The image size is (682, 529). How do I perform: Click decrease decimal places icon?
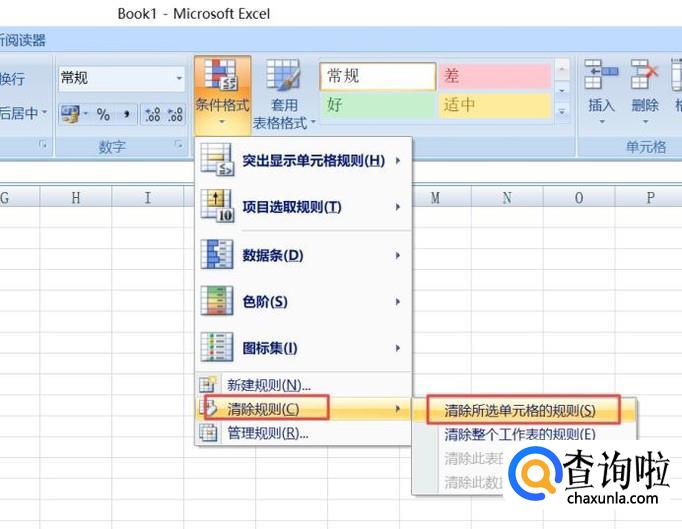pyautogui.click(x=175, y=114)
